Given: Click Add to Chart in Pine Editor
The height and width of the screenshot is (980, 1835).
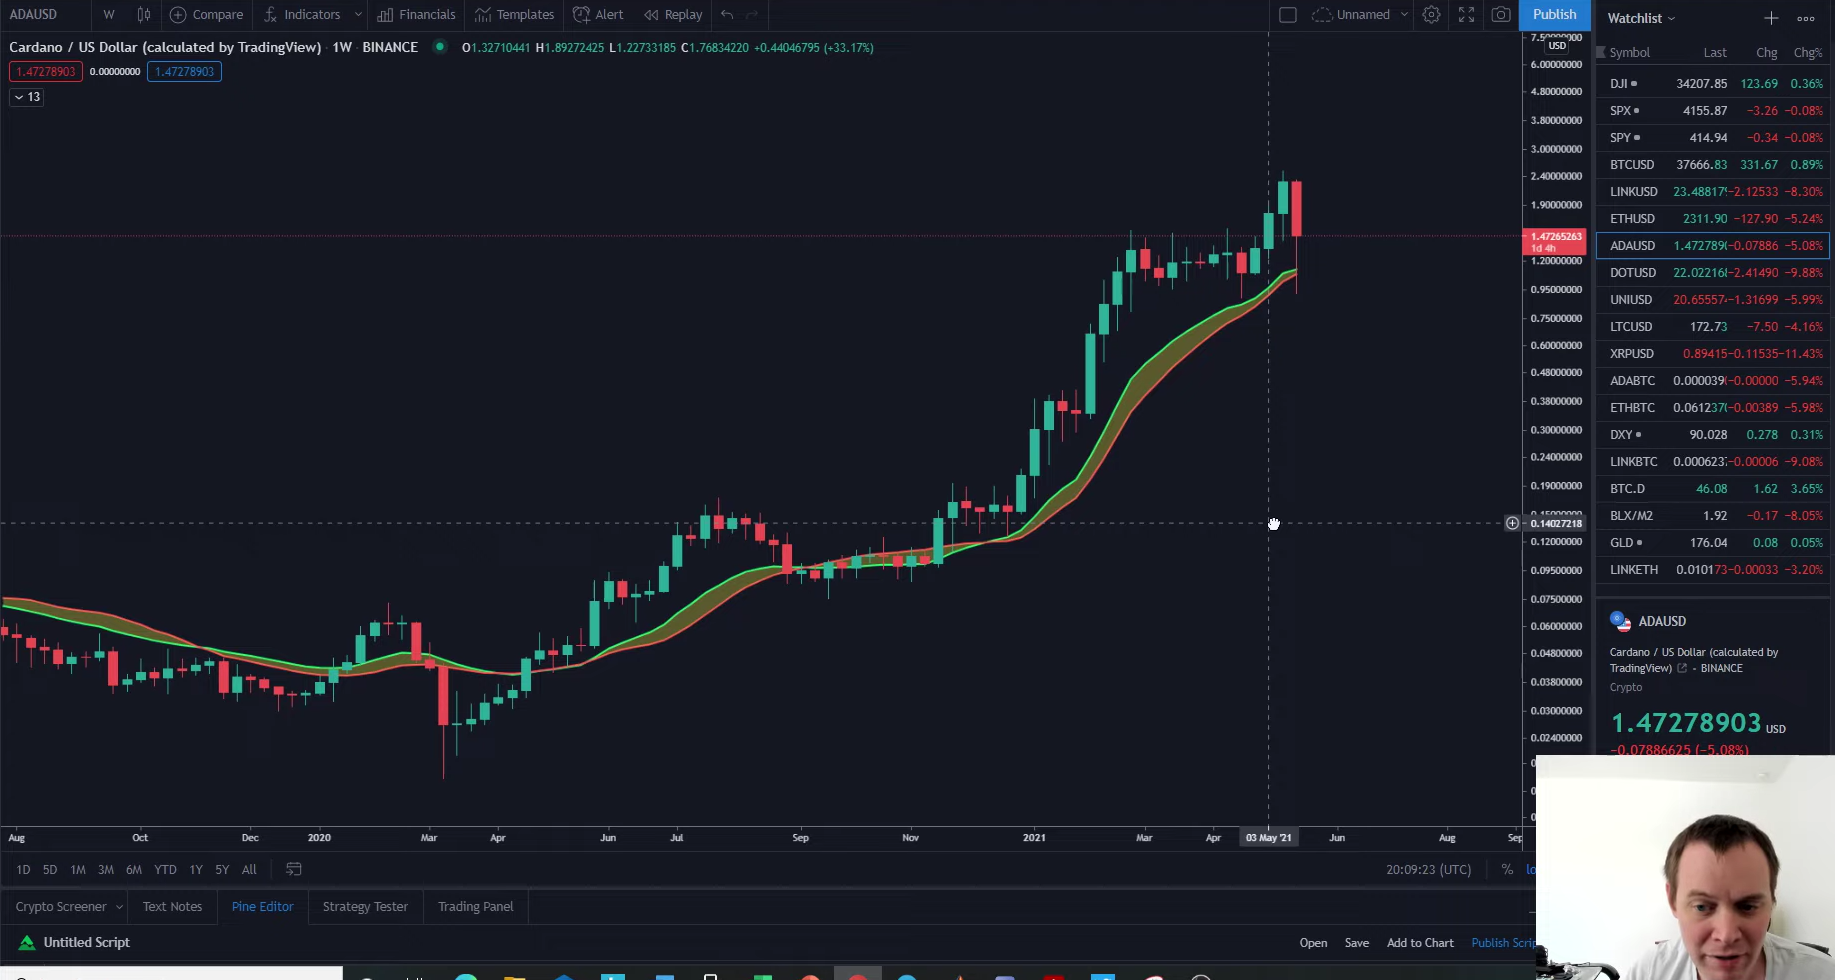Looking at the screenshot, I should point(1420,942).
